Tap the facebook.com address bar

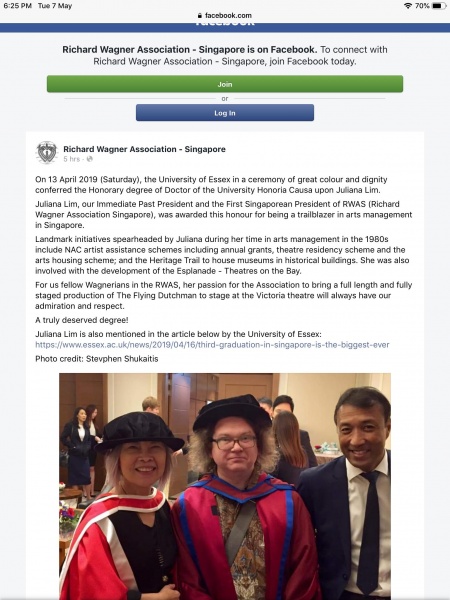click(225, 16)
